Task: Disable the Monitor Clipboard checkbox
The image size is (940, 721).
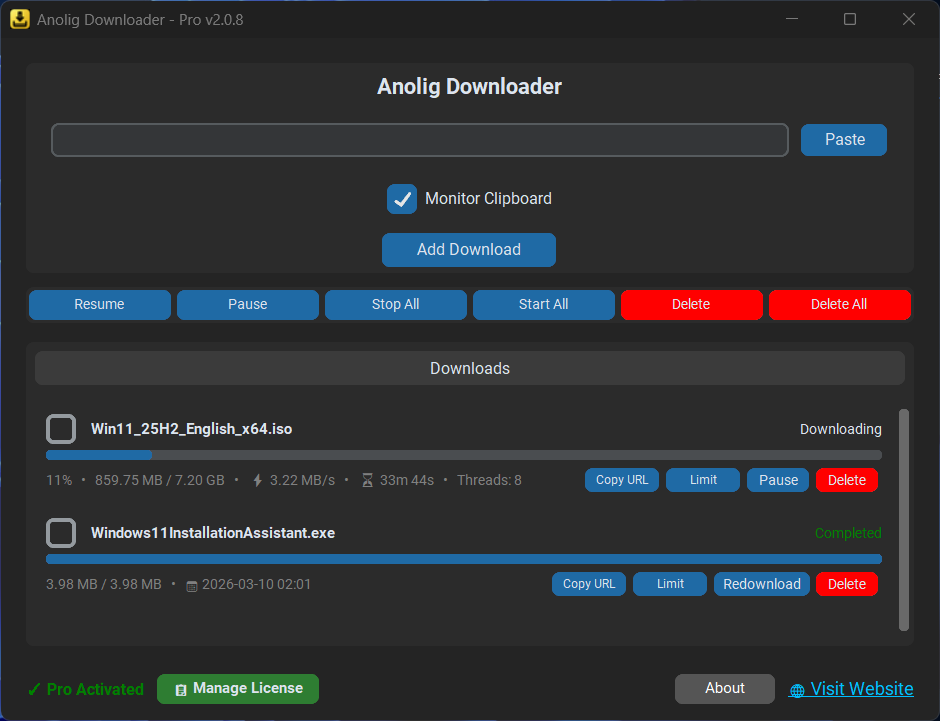Action: (401, 199)
